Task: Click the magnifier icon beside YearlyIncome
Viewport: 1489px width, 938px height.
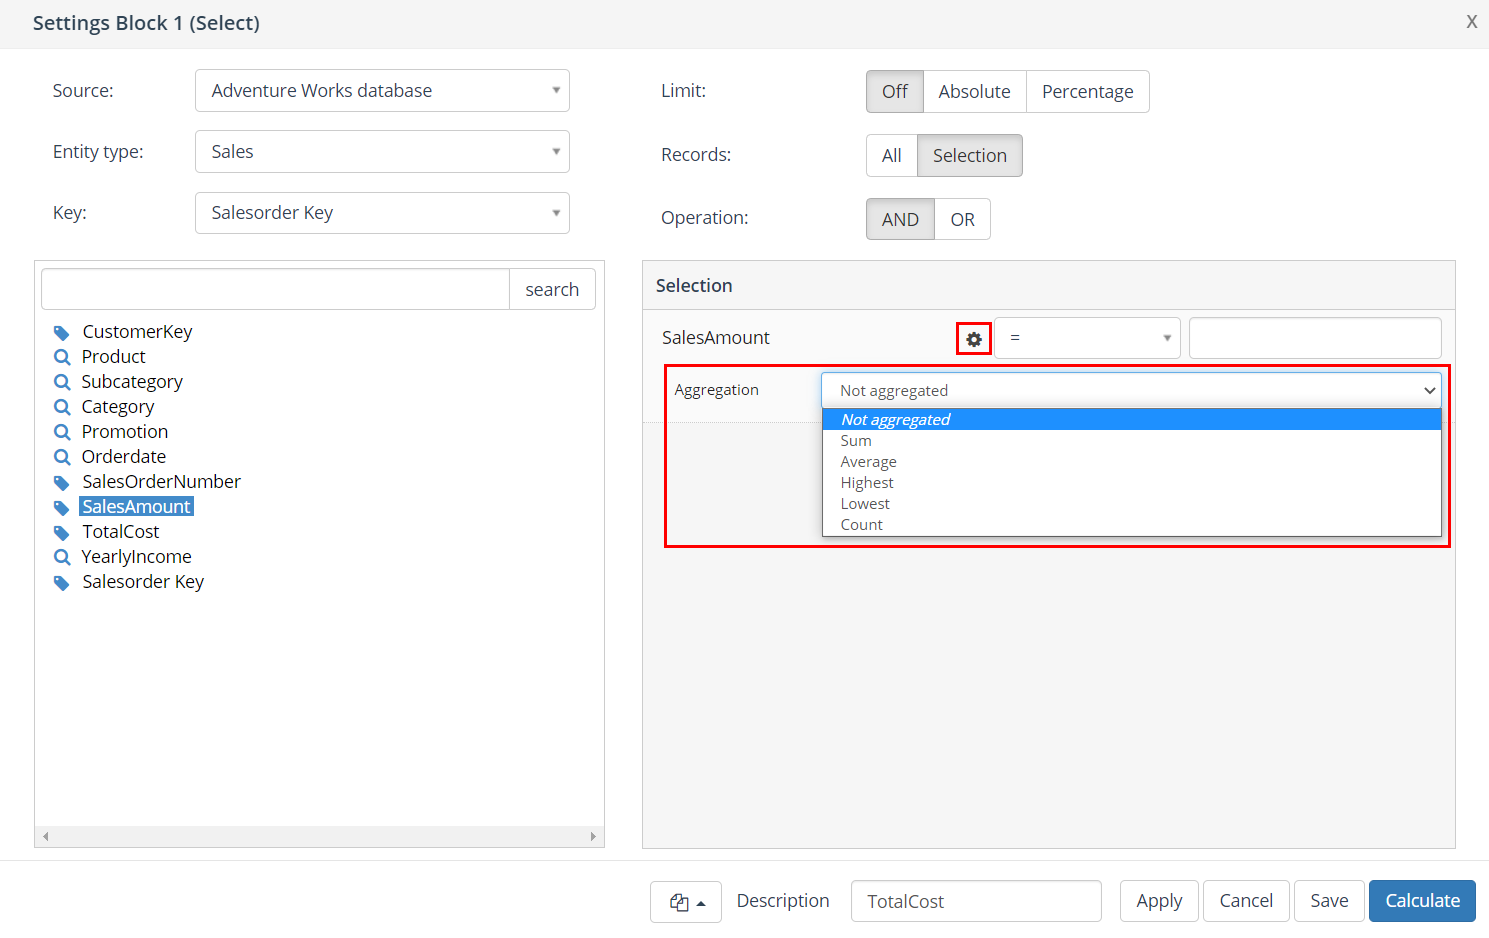Action: coord(62,557)
